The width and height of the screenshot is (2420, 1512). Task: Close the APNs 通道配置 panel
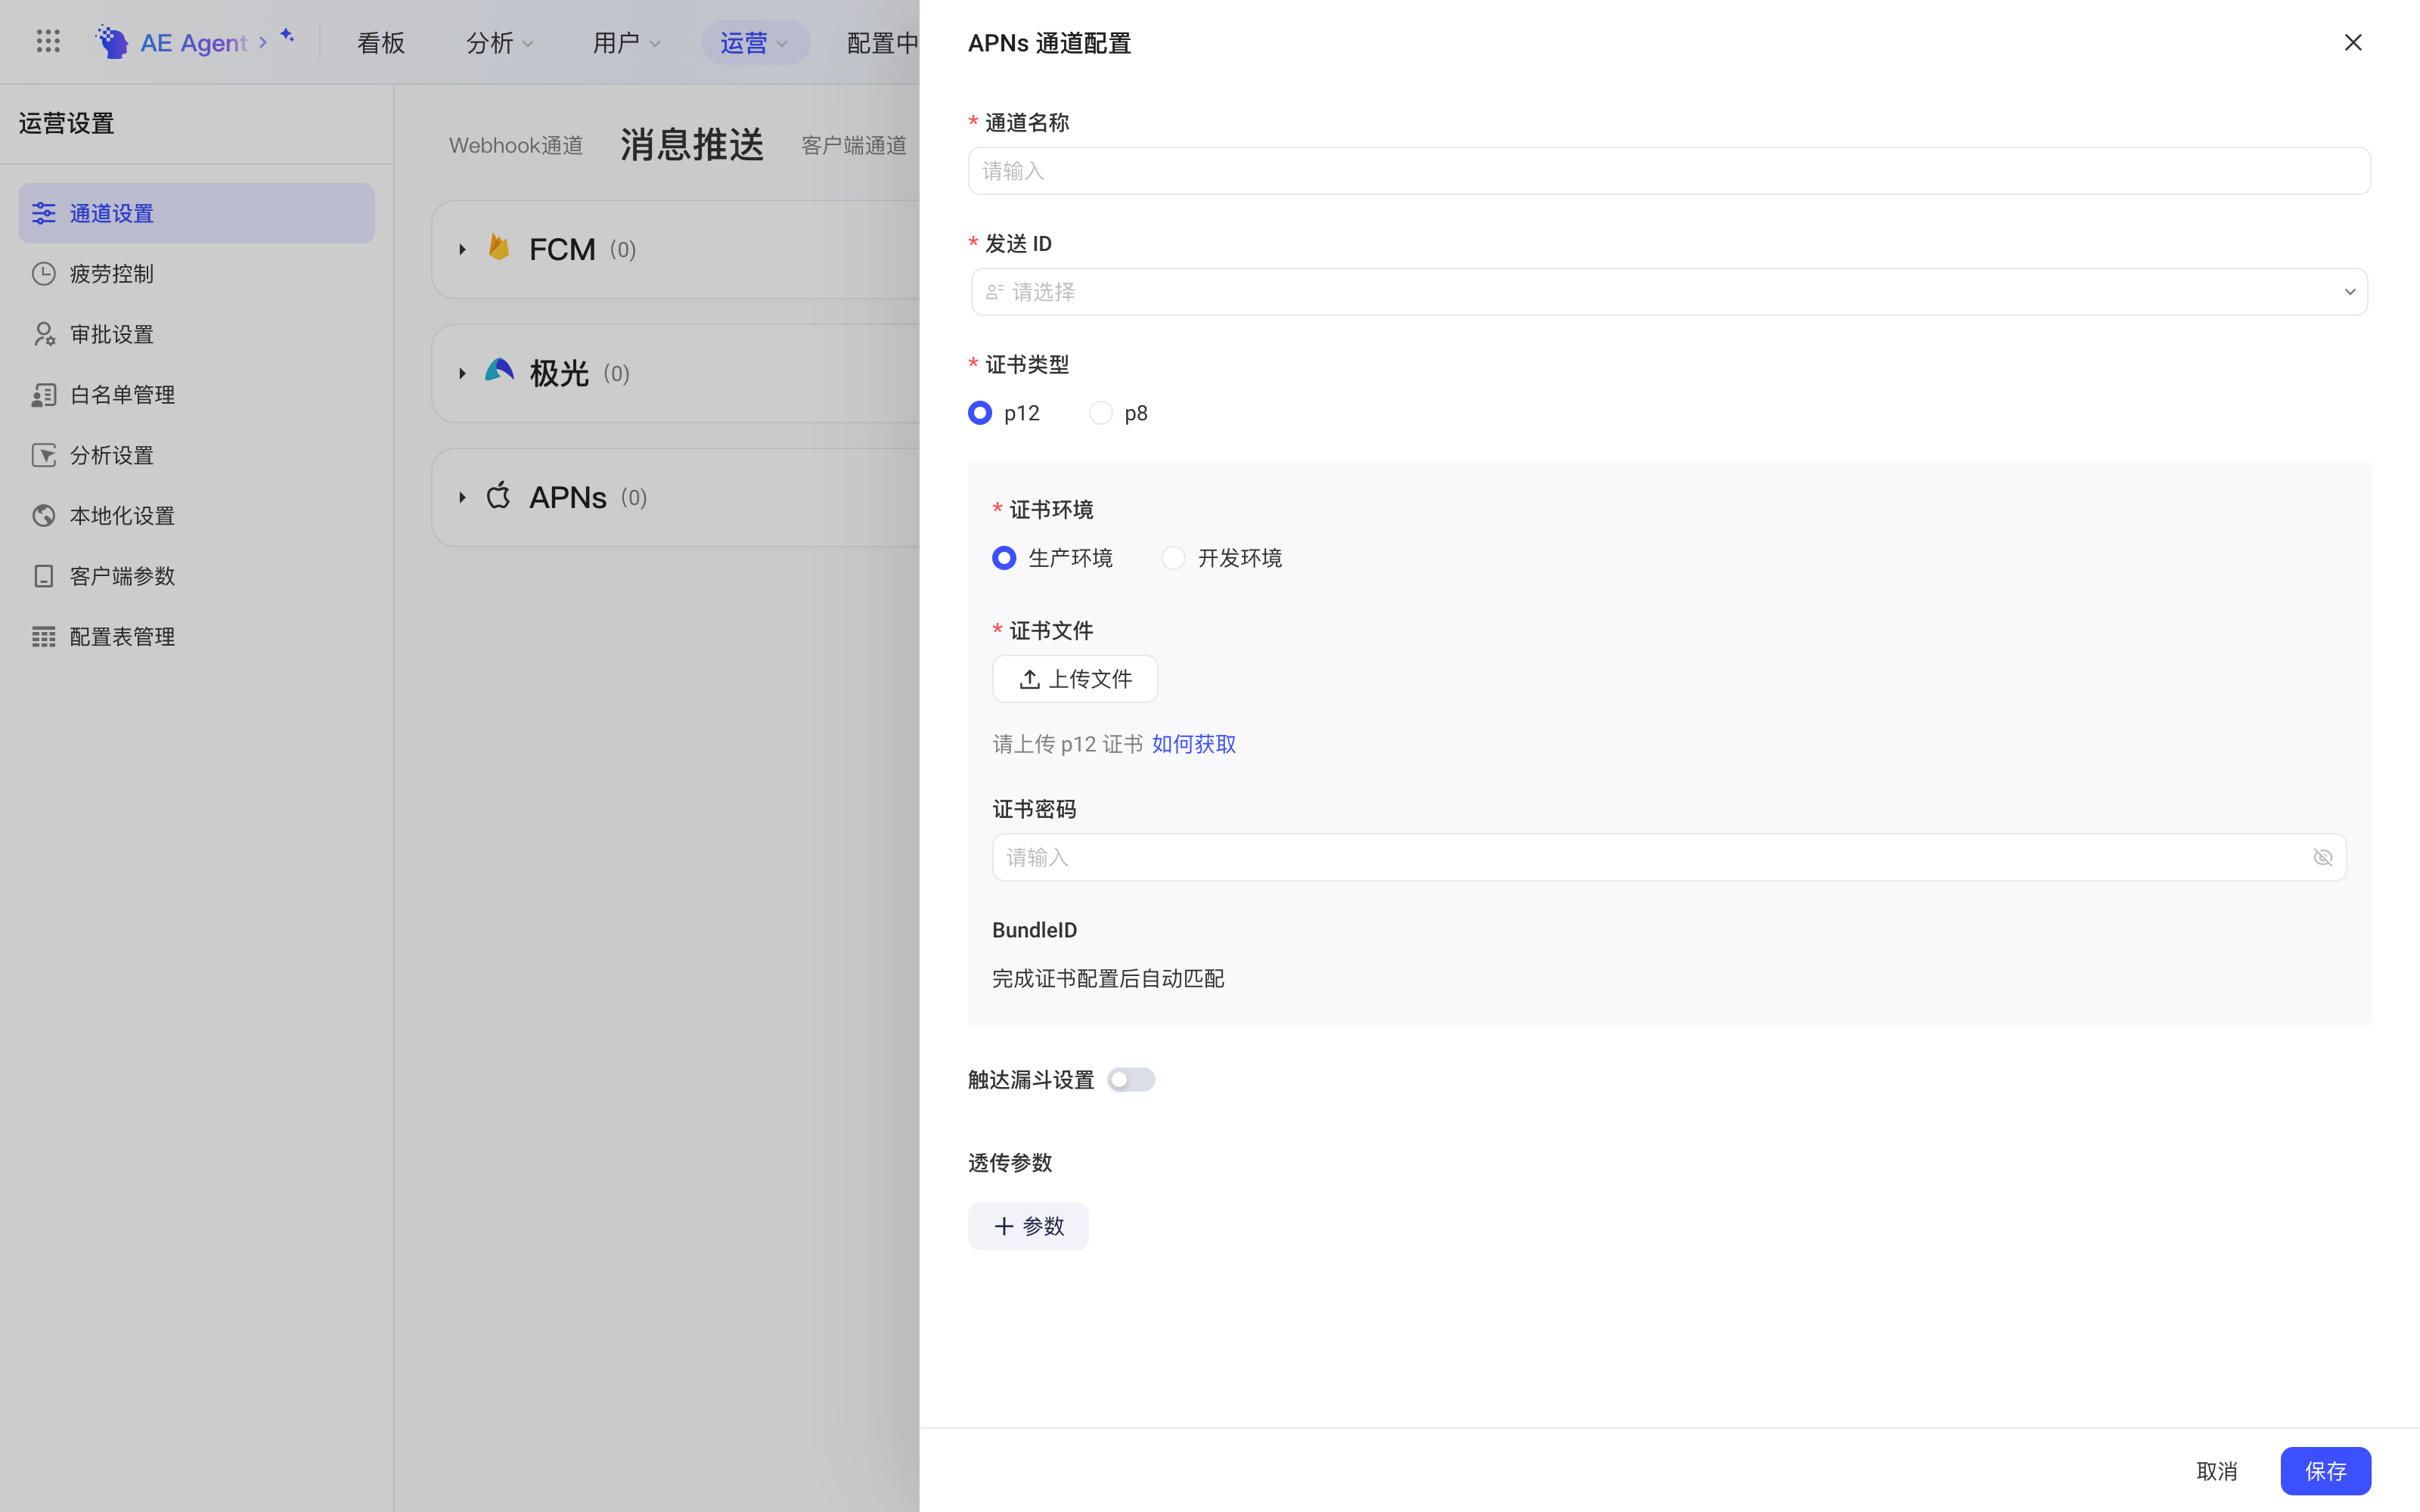(2353, 42)
